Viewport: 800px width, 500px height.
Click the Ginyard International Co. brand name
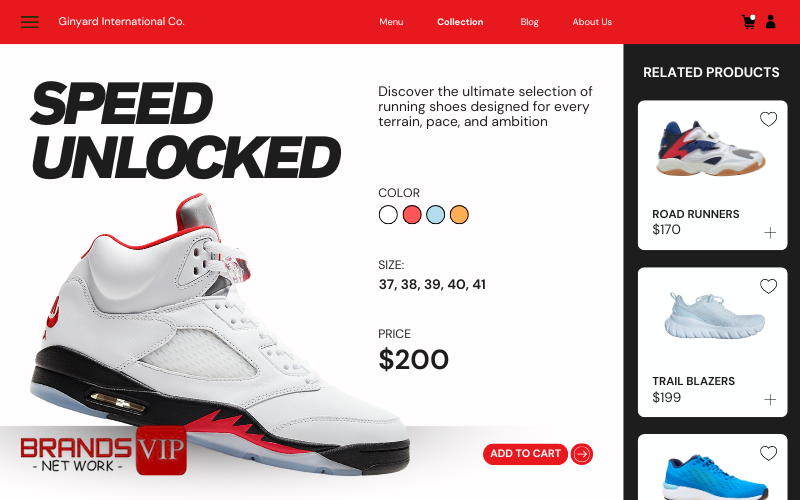coord(121,21)
